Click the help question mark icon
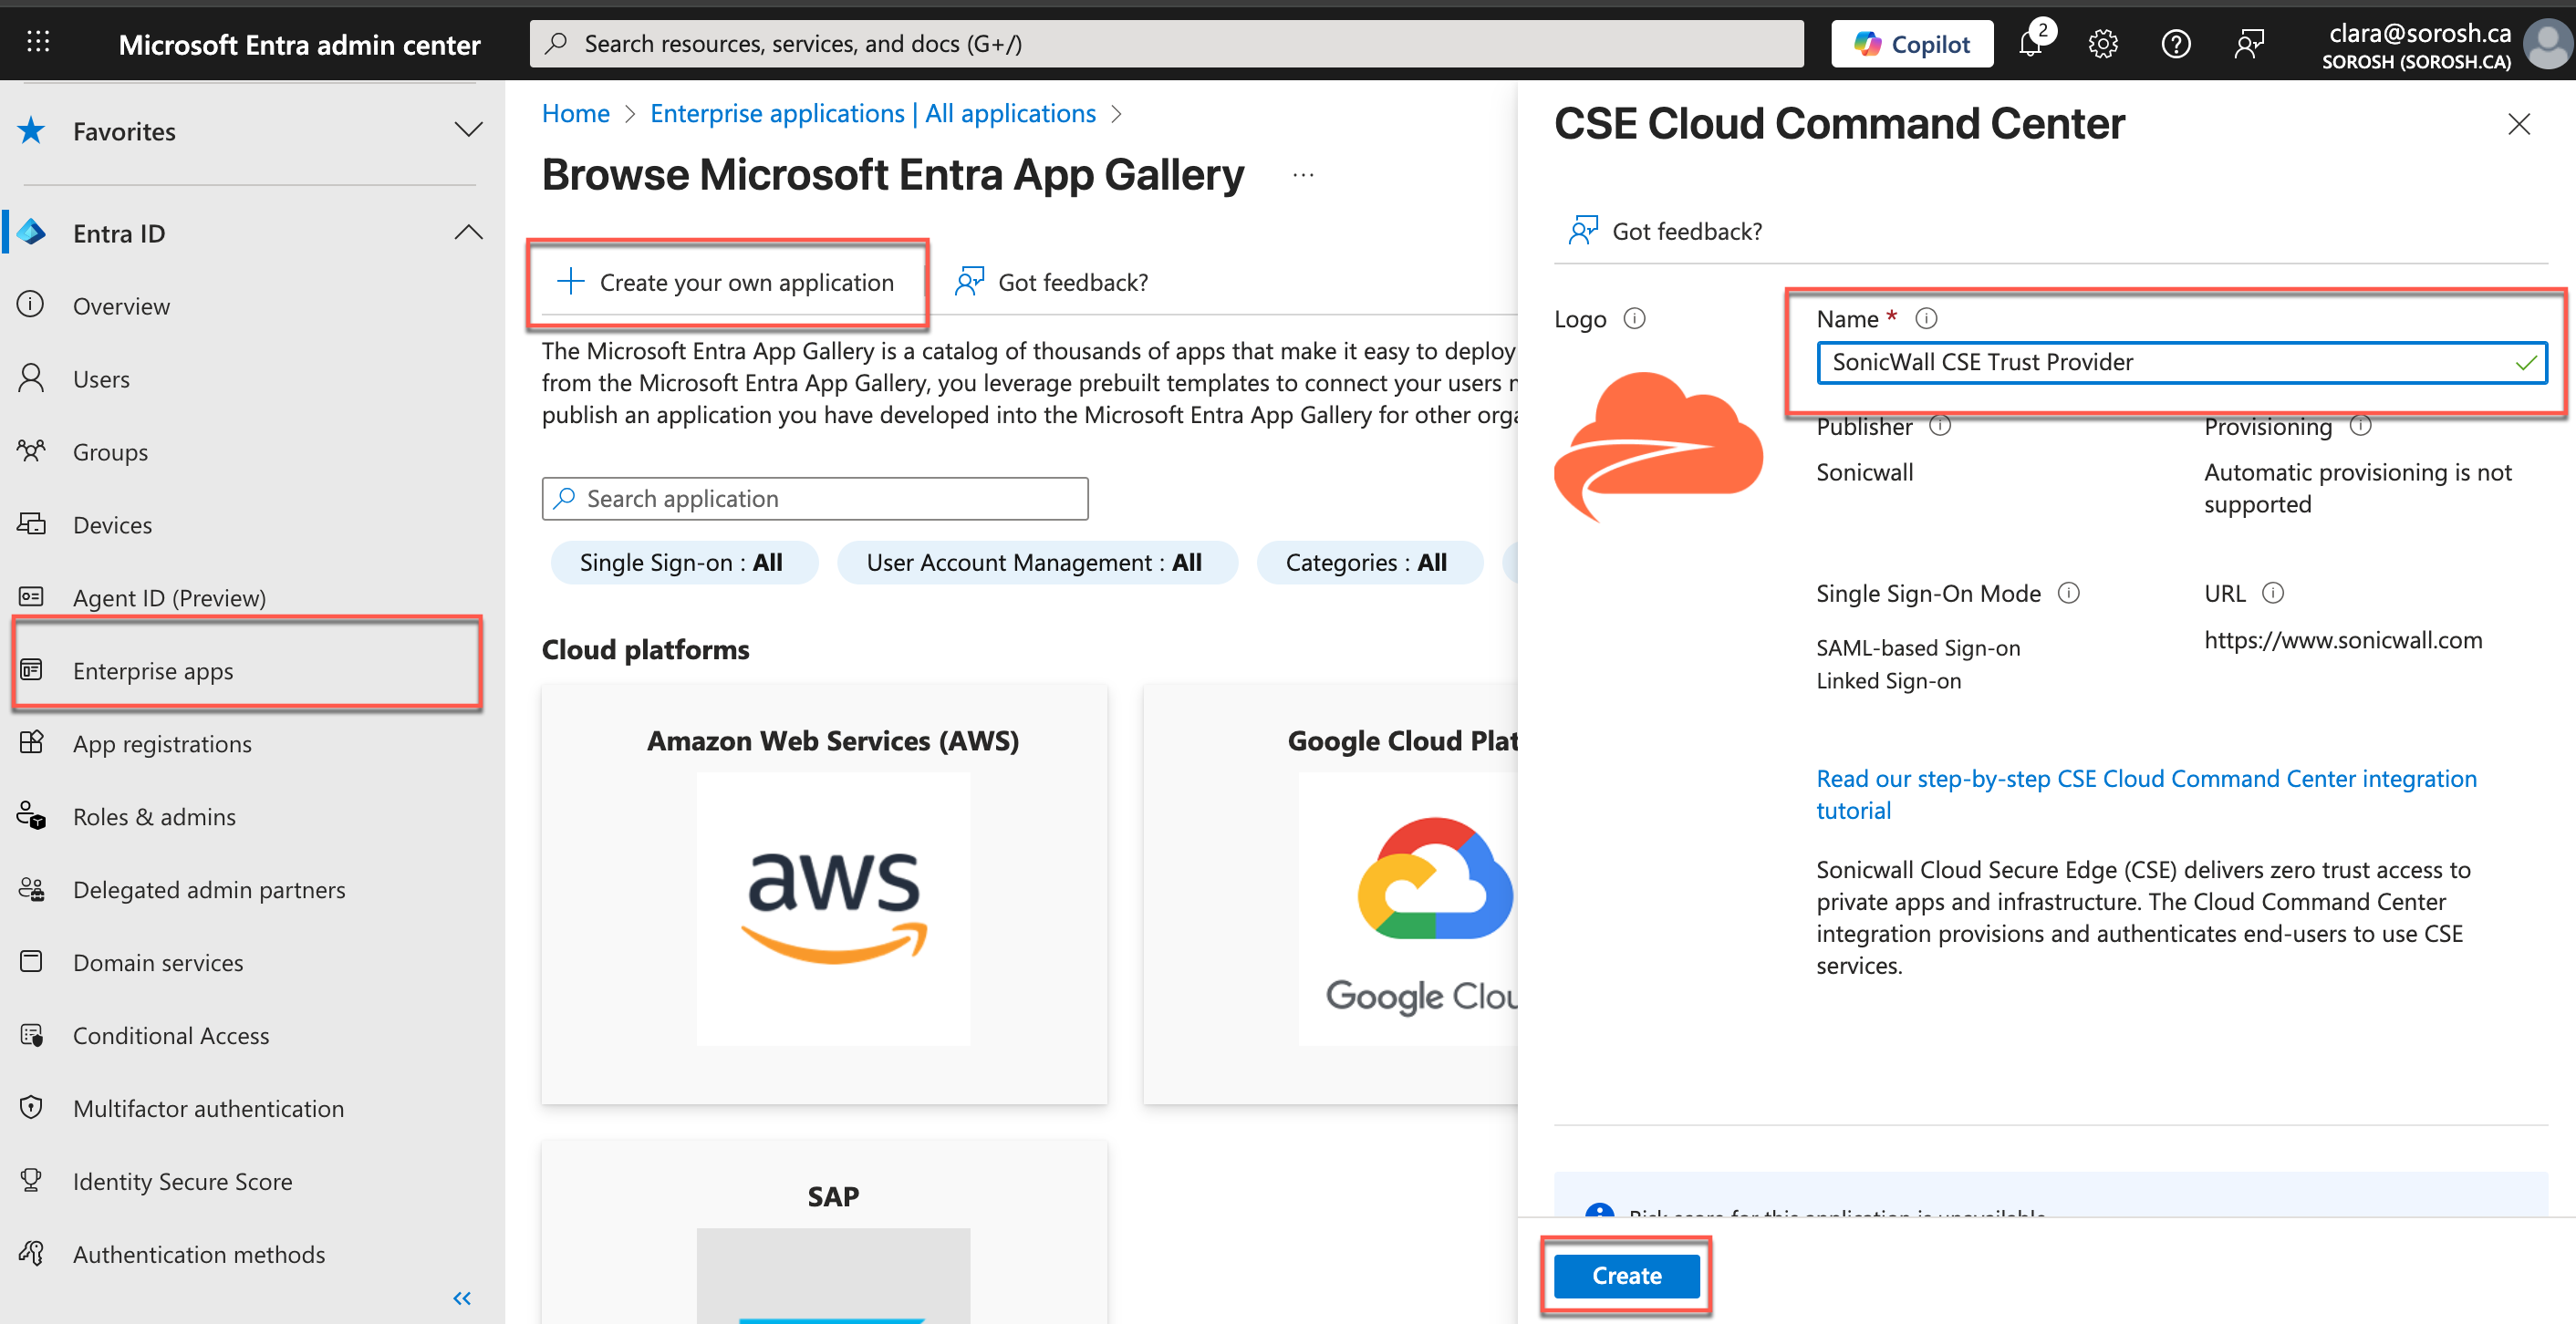This screenshot has height=1324, width=2576. click(2175, 44)
